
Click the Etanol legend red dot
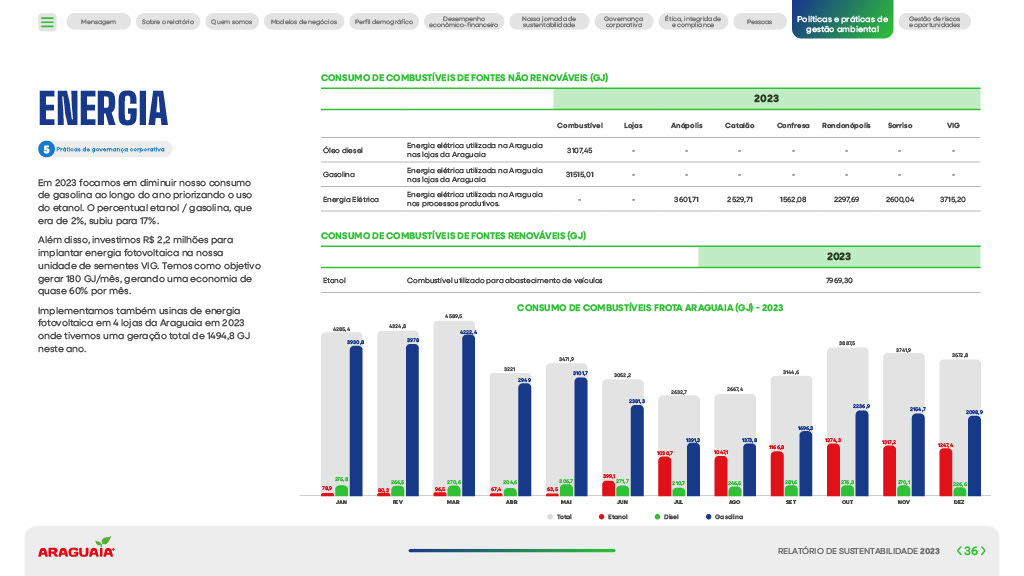click(601, 517)
